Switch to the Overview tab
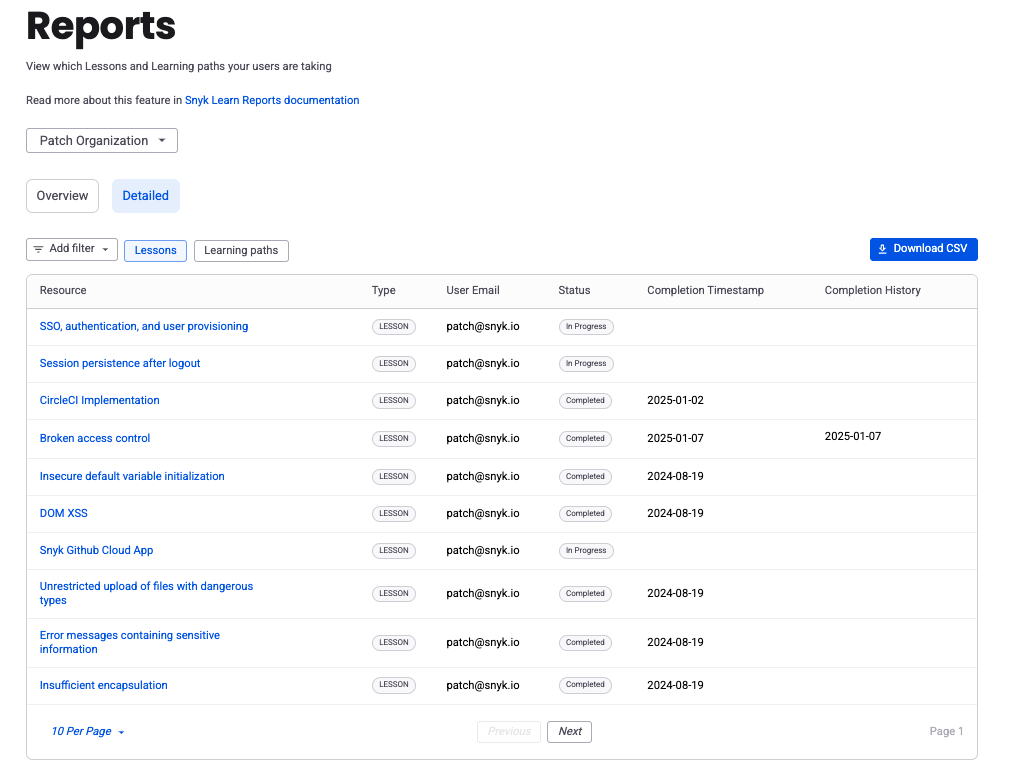This screenshot has height=781, width=1014. tap(63, 196)
